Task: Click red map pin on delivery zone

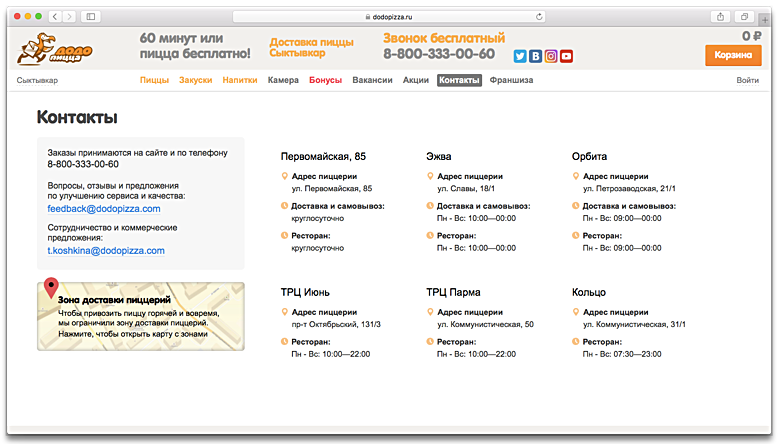Action: tap(51, 288)
